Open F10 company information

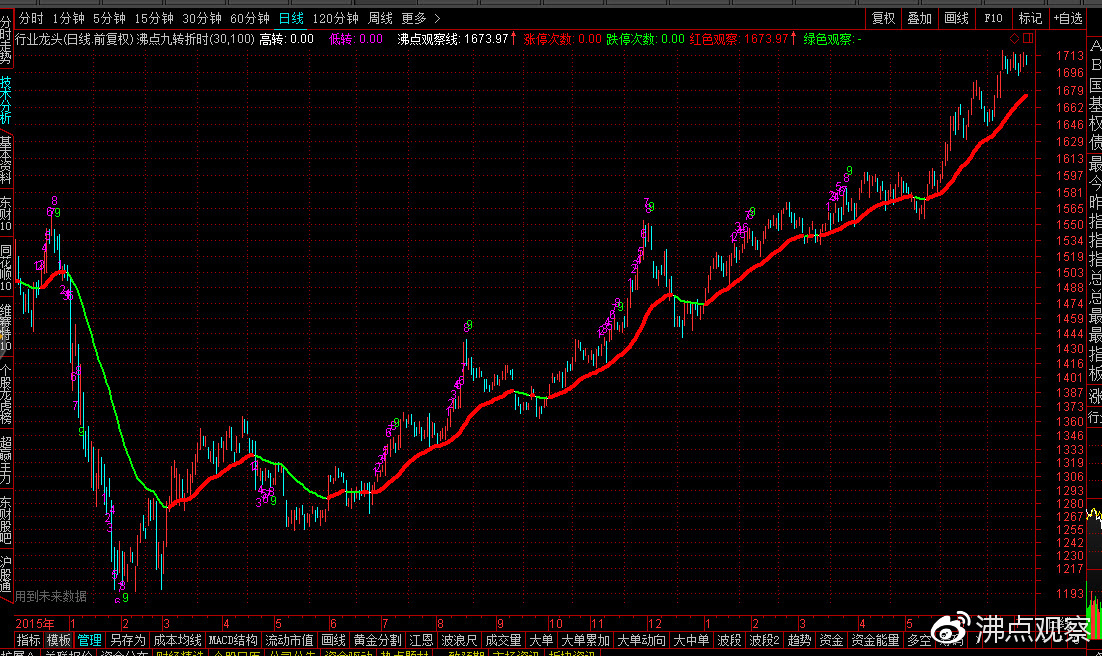point(993,18)
